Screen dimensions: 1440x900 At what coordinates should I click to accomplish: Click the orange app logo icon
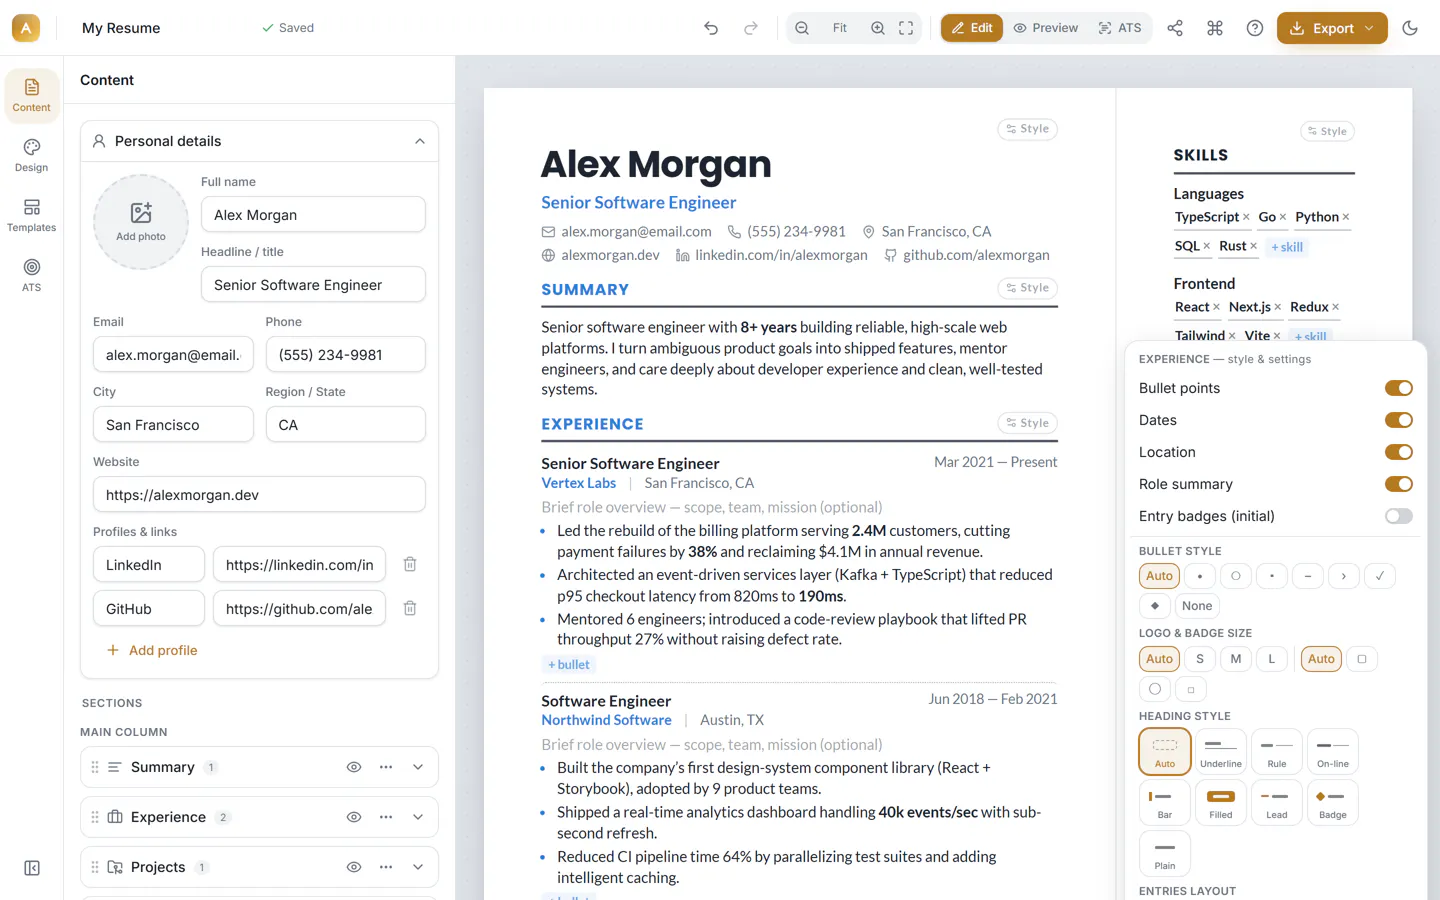(x=26, y=28)
